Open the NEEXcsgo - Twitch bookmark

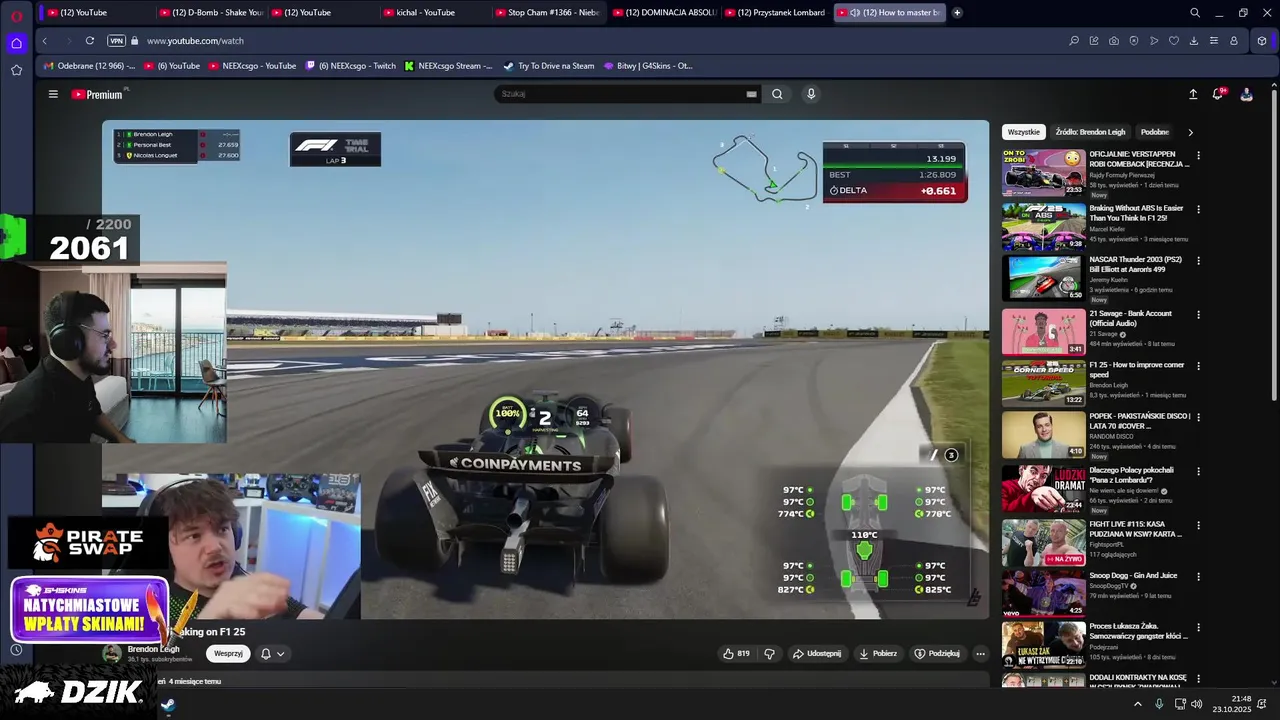click(x=350, y=66)
